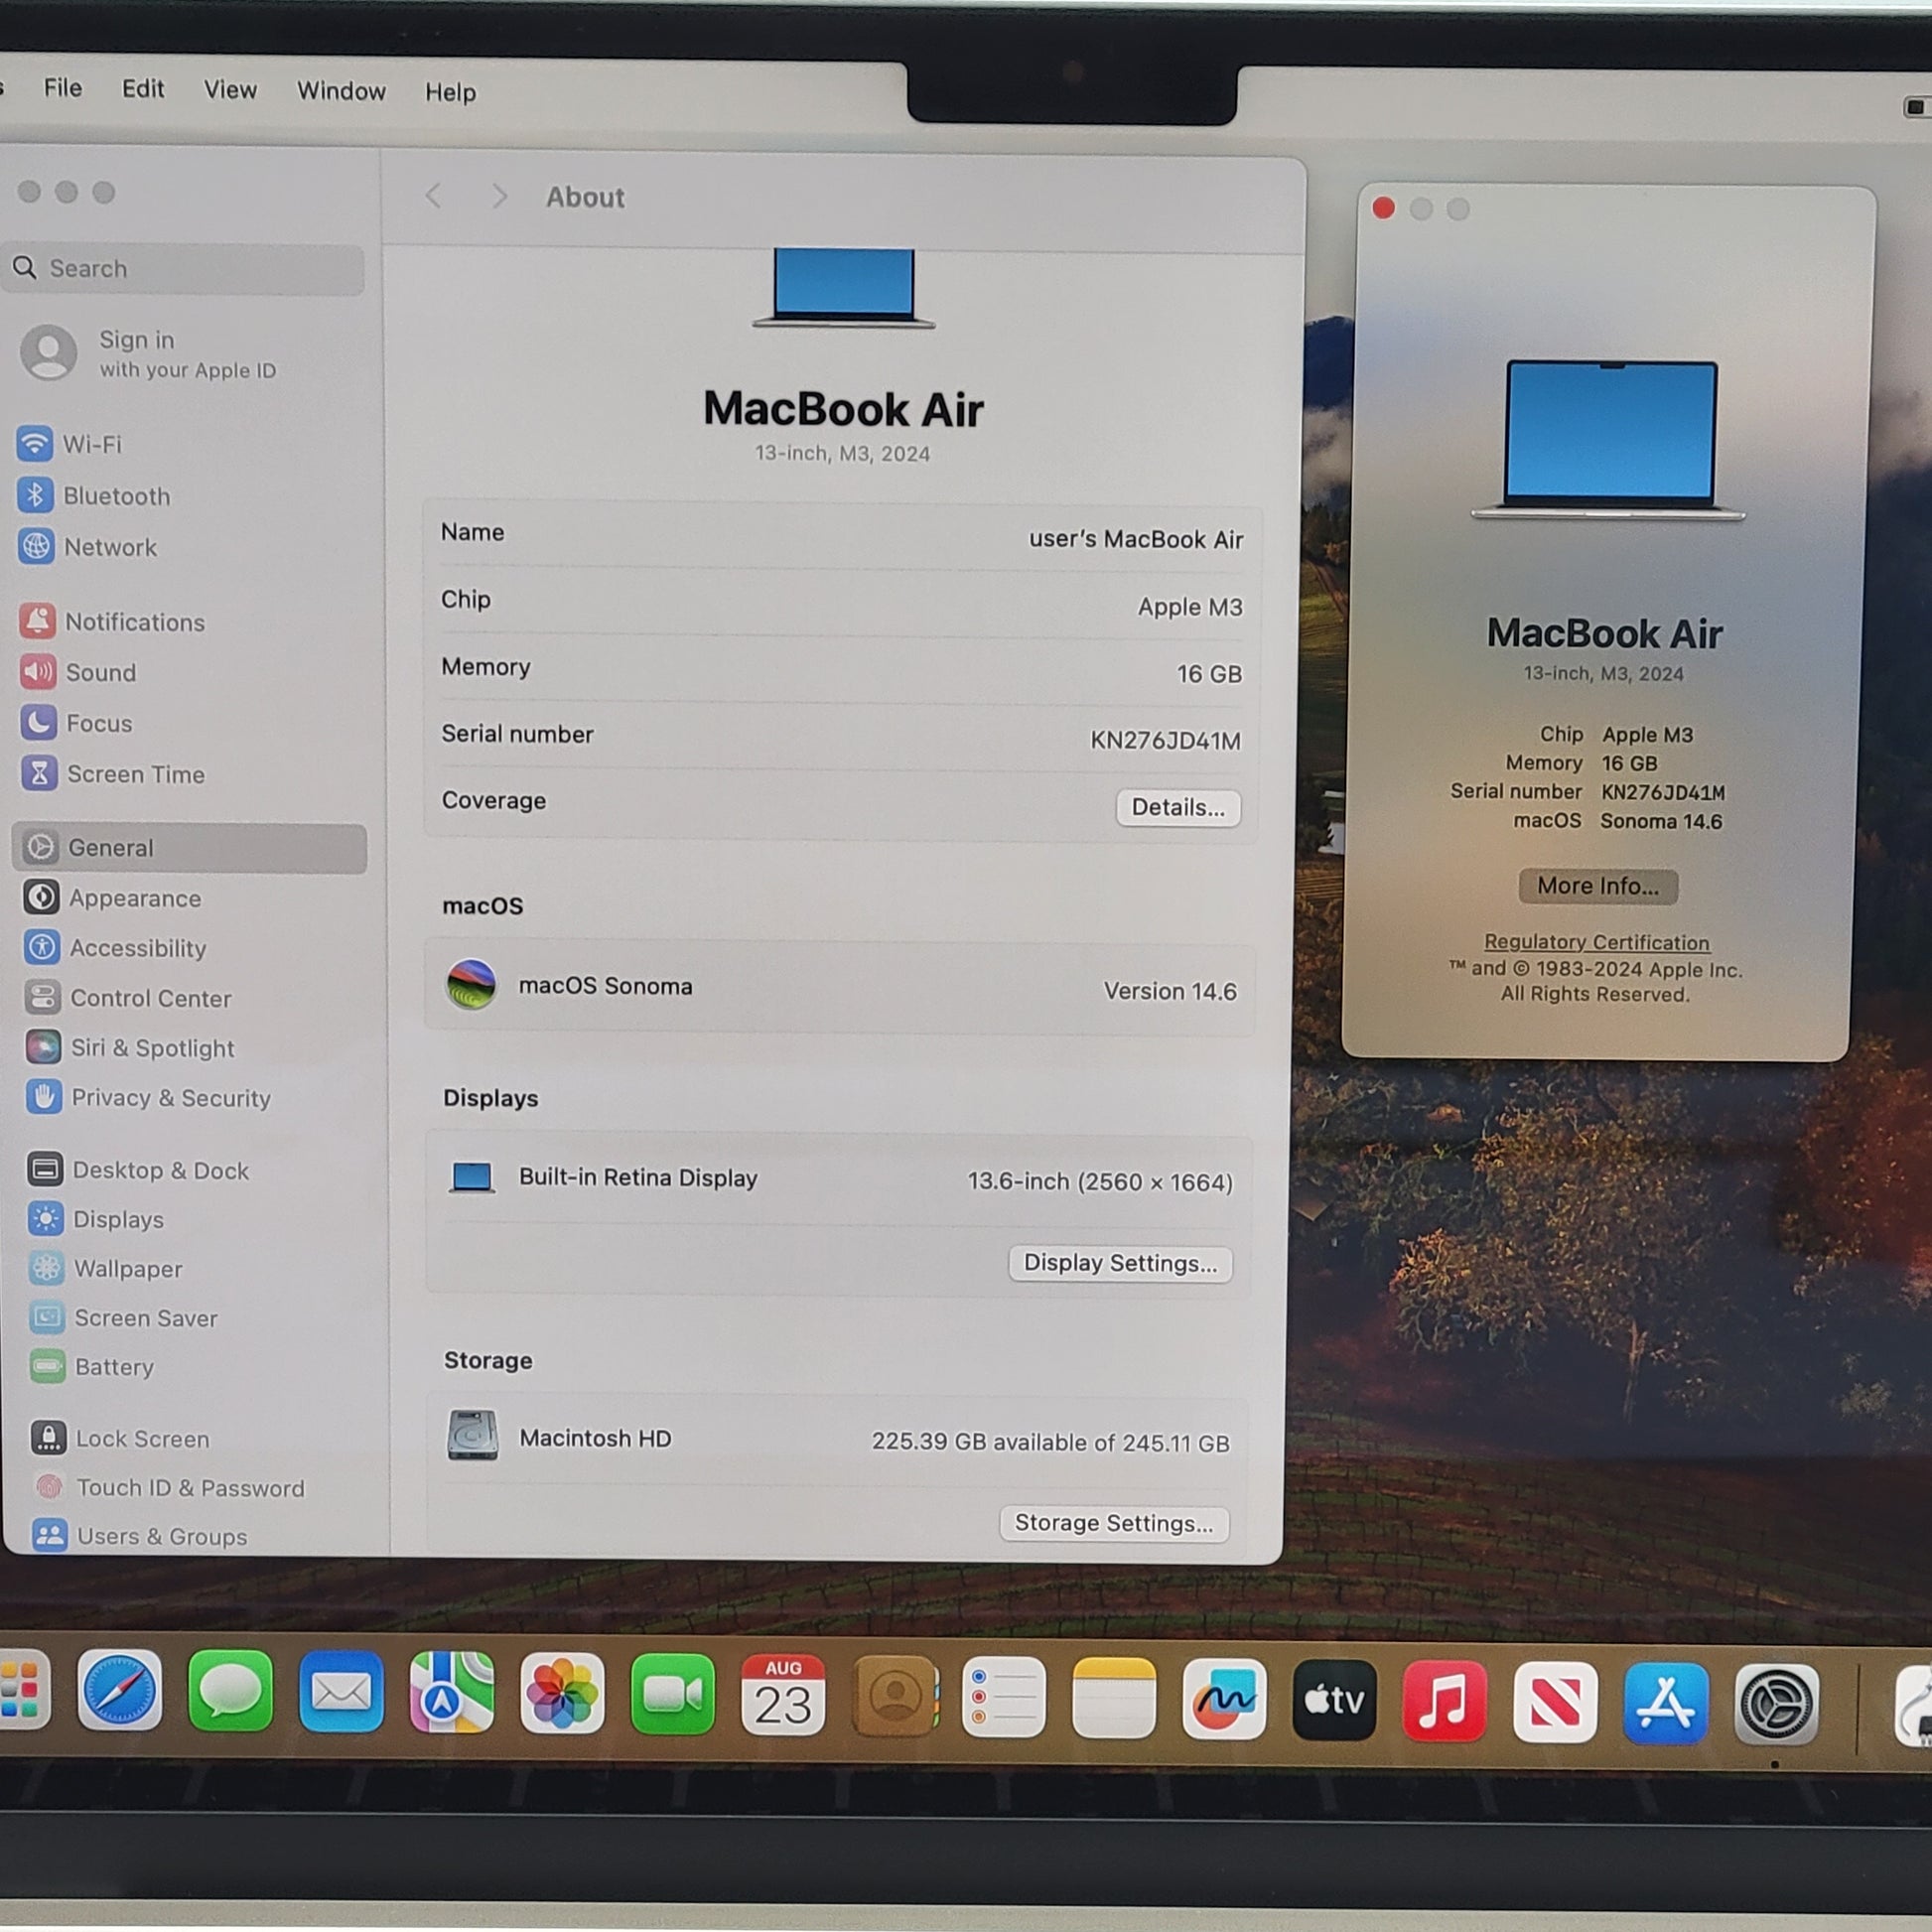The width and height of the screenshot is (1932, 1932).
Task: Open Bluetooth settings in sidebar
Action: point(94,496)
